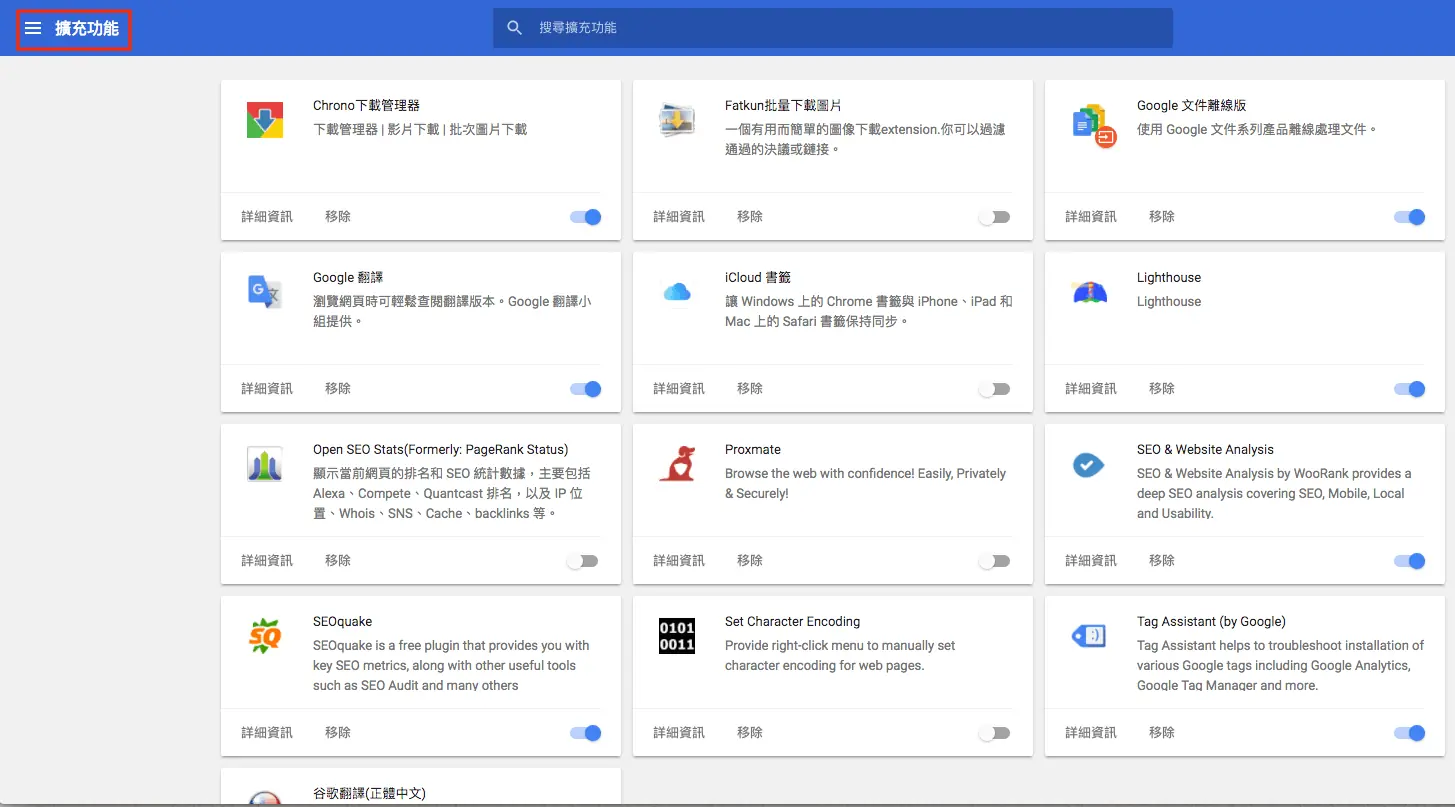Click 移除 for Open SEO Stats
1455x807 pixels.
(x=338, y=560)
